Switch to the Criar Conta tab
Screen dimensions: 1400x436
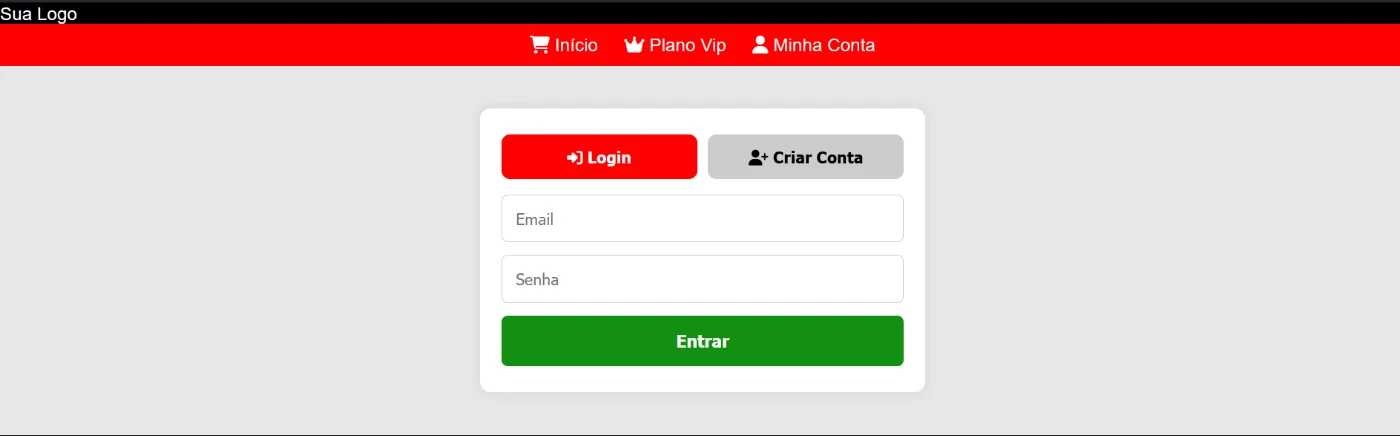tap(806, 157)
